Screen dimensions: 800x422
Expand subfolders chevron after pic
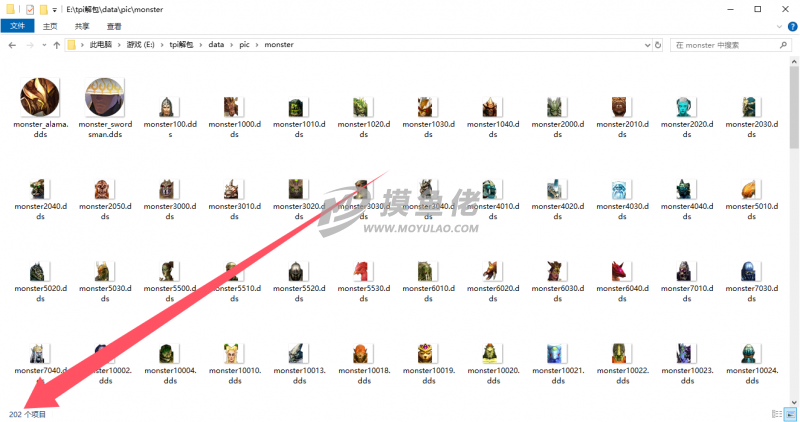pos(257,45)
